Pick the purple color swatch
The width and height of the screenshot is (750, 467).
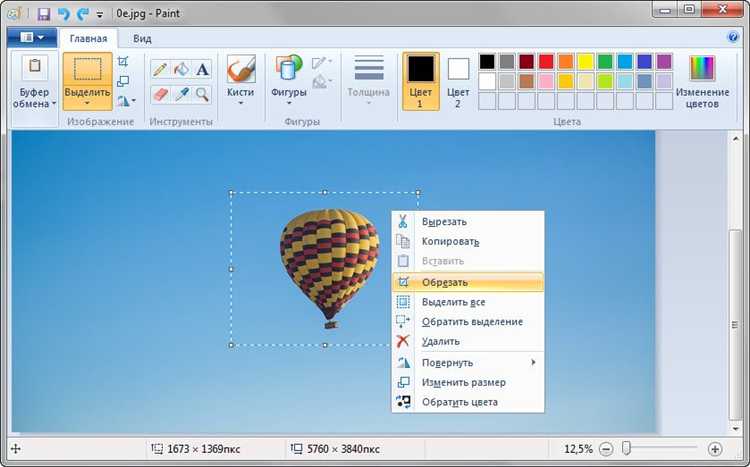664,62
